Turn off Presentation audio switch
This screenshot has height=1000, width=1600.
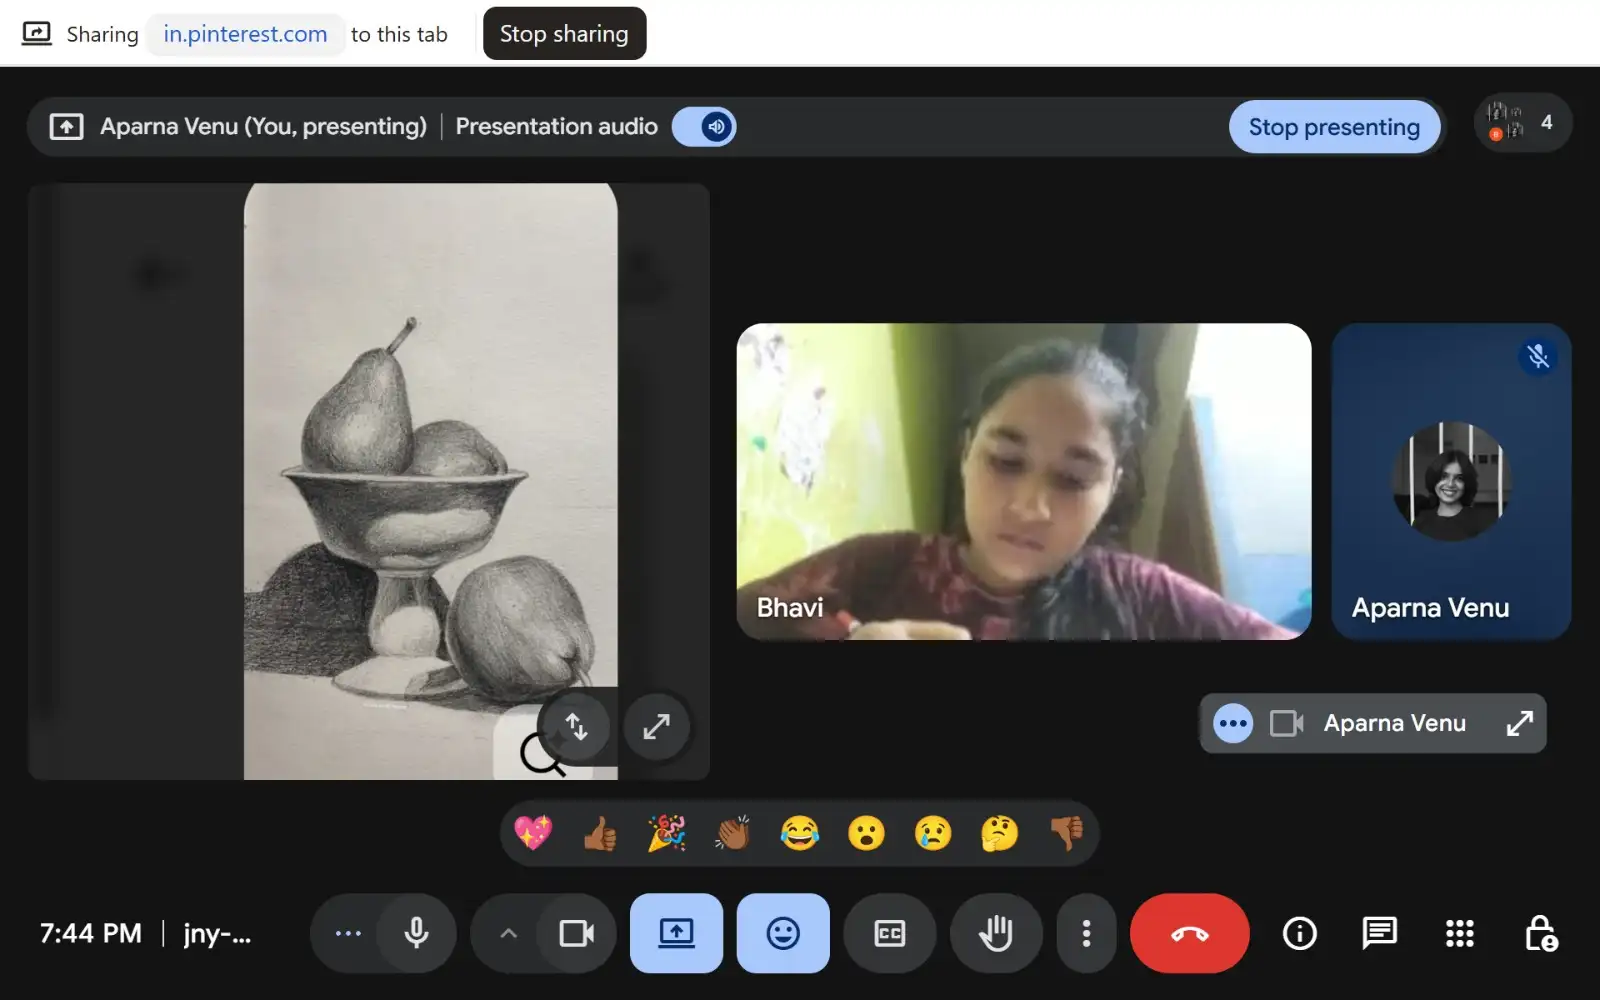click(704, 127)
